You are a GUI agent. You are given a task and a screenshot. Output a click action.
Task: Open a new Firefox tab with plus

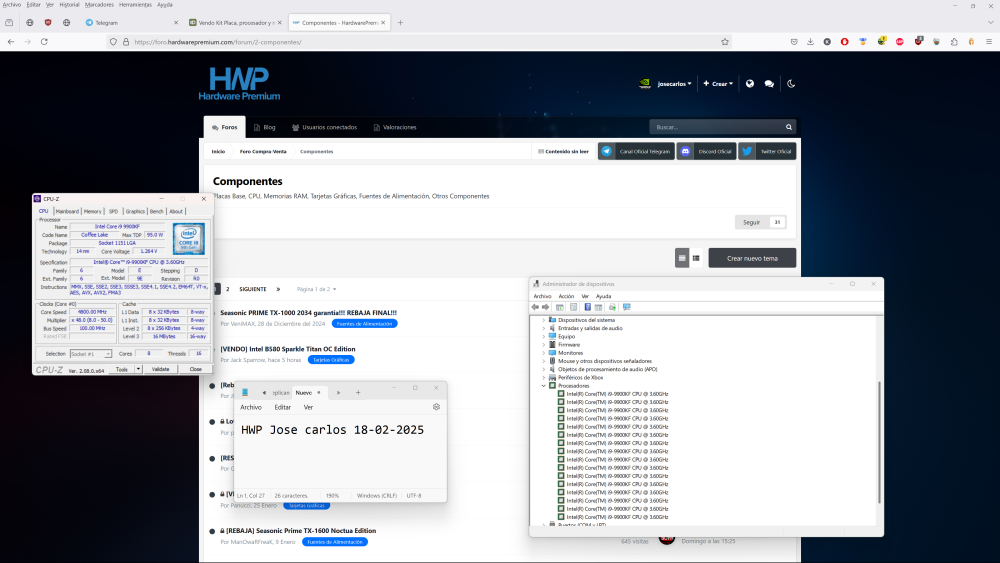click(401, 22)
